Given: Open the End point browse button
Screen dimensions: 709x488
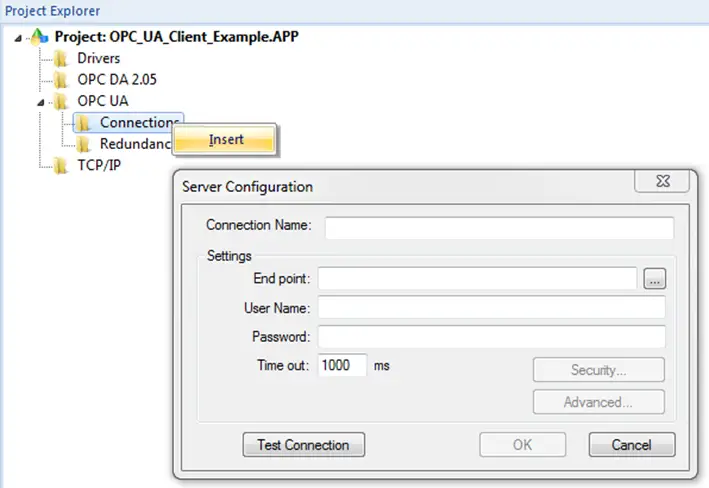Looking at the screenshot, I should [654, 279].
